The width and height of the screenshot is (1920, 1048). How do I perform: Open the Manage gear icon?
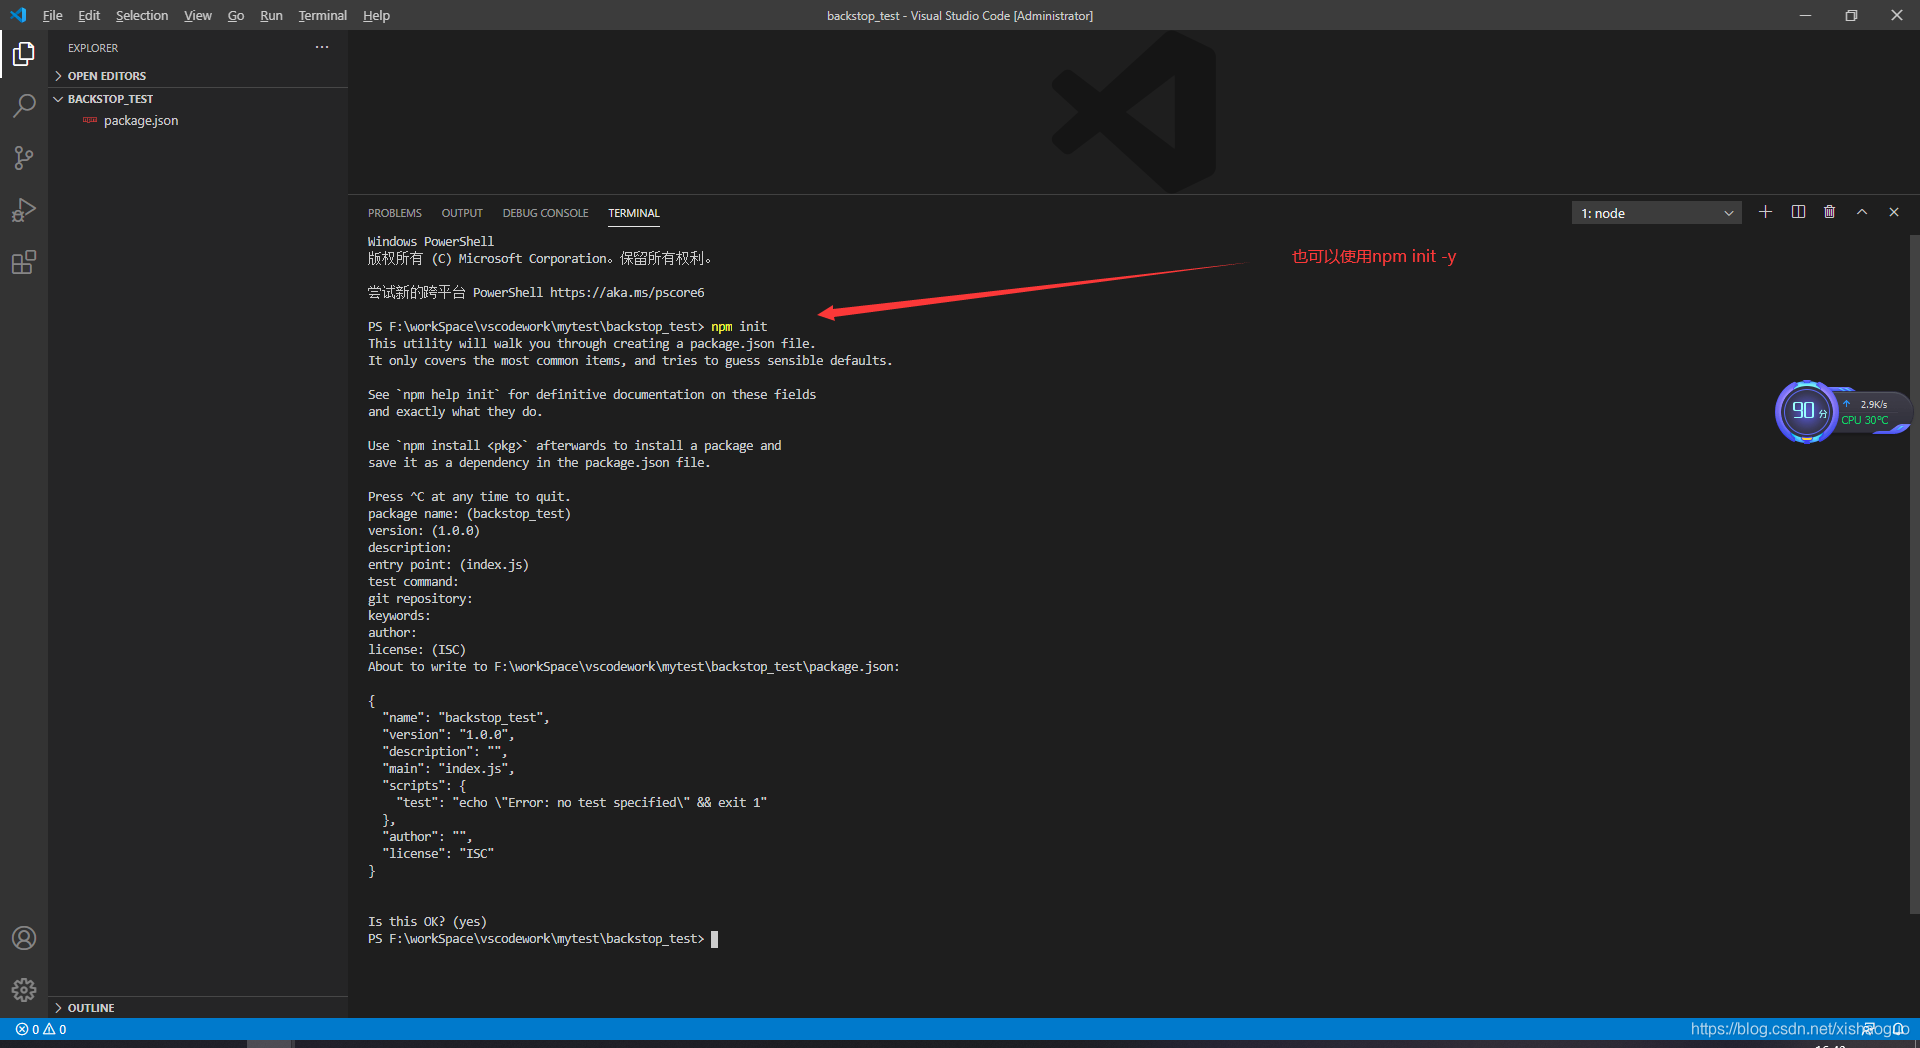point(24,990)
